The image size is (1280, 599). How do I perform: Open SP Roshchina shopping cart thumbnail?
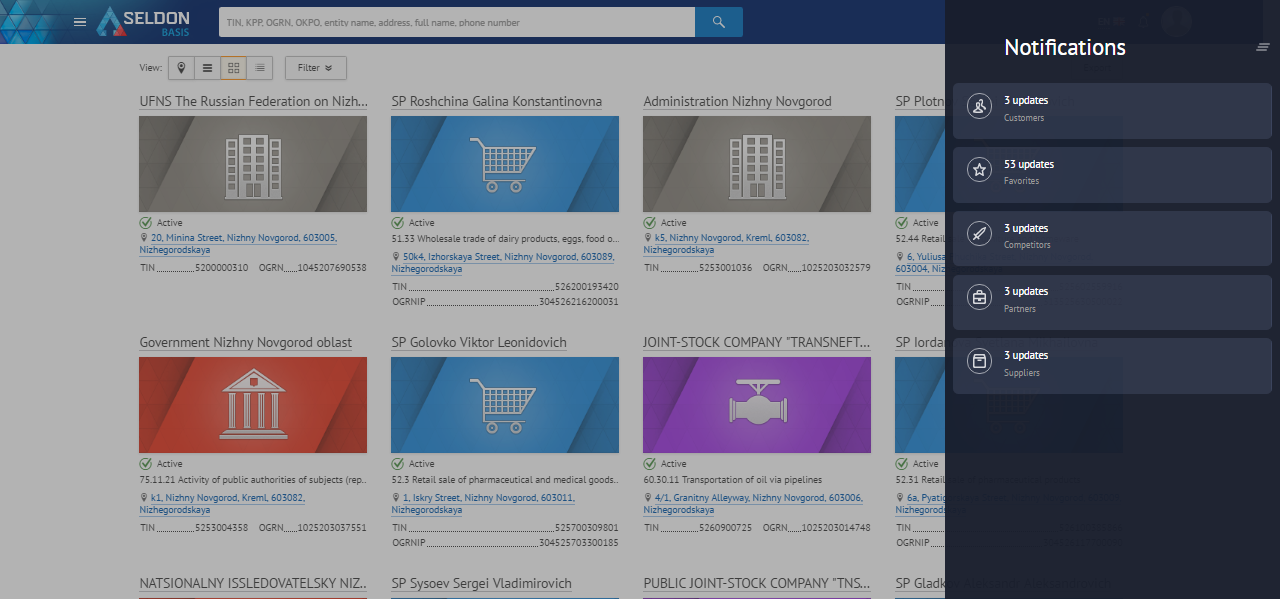coord(505,164)
